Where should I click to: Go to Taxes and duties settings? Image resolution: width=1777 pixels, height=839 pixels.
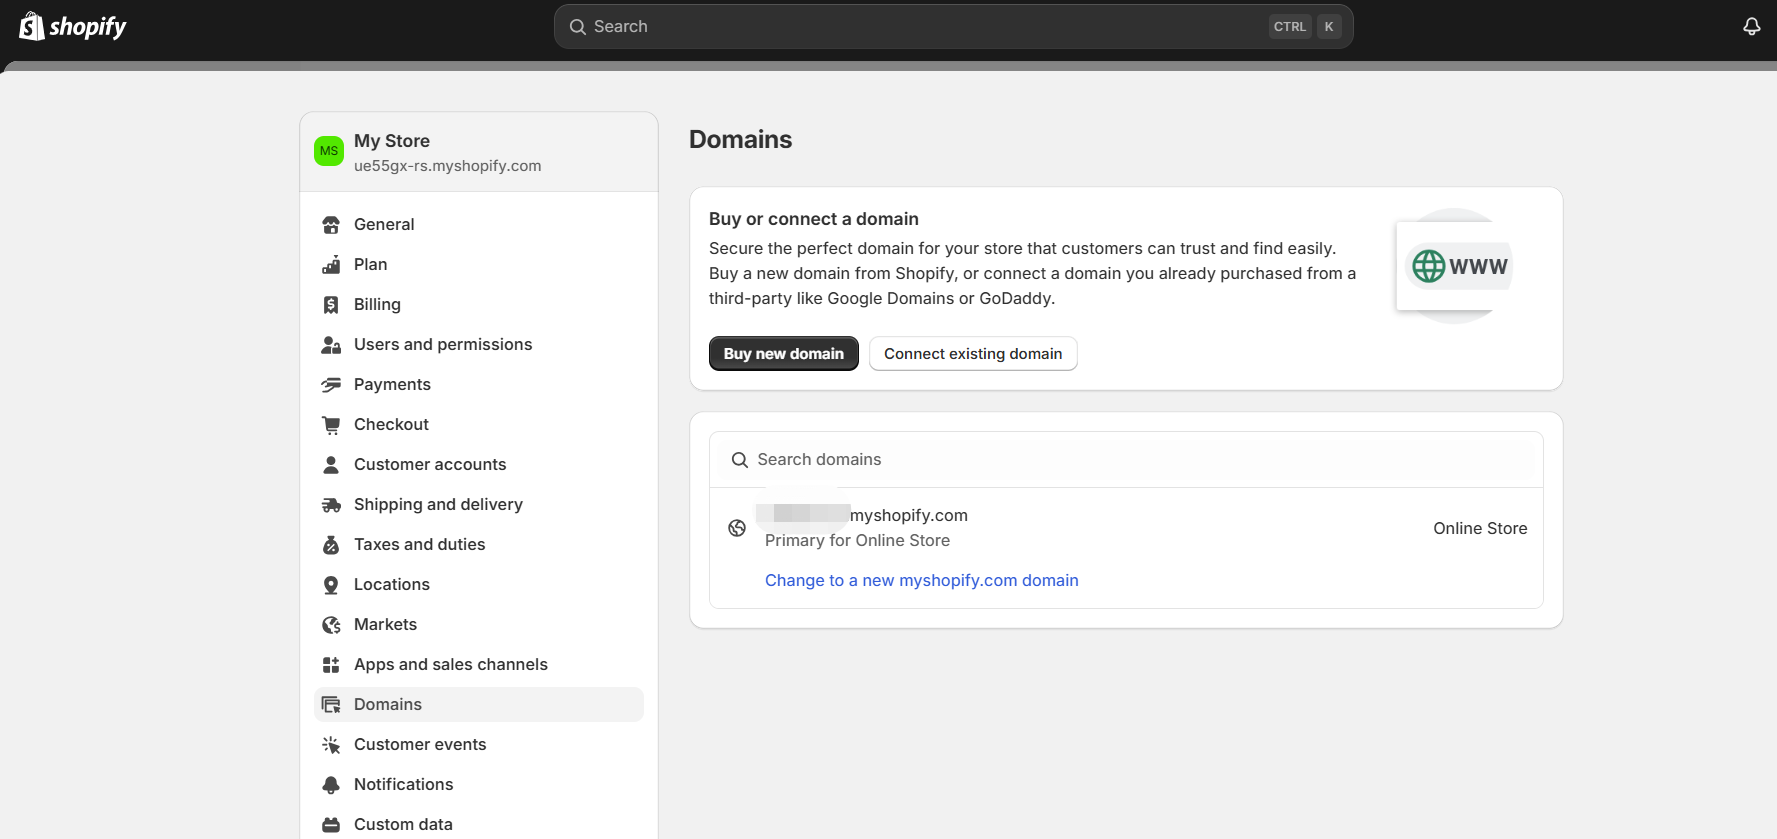pos(419,544)
